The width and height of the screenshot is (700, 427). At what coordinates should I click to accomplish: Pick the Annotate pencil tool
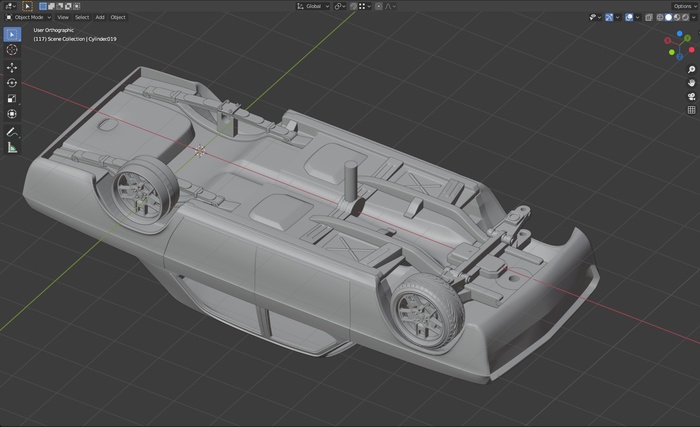click(x=12, y=131)
